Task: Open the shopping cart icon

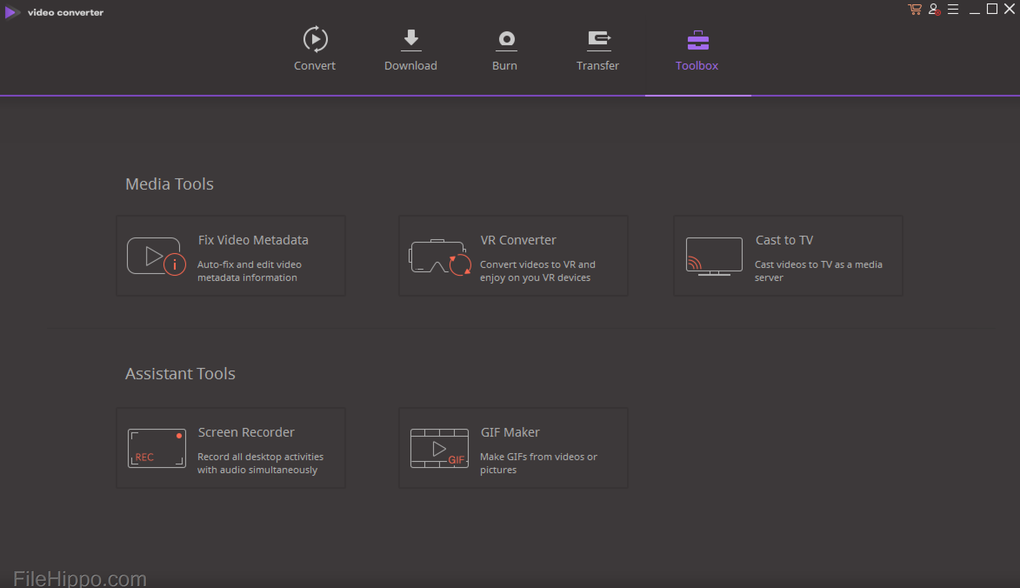Action: click(915, 9)
